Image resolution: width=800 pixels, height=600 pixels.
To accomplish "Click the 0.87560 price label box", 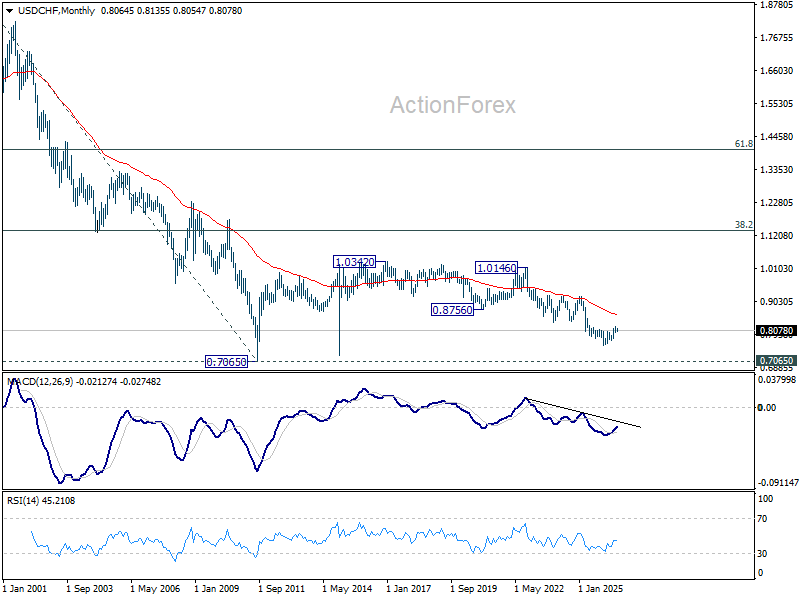I will [x=453, y=310].
